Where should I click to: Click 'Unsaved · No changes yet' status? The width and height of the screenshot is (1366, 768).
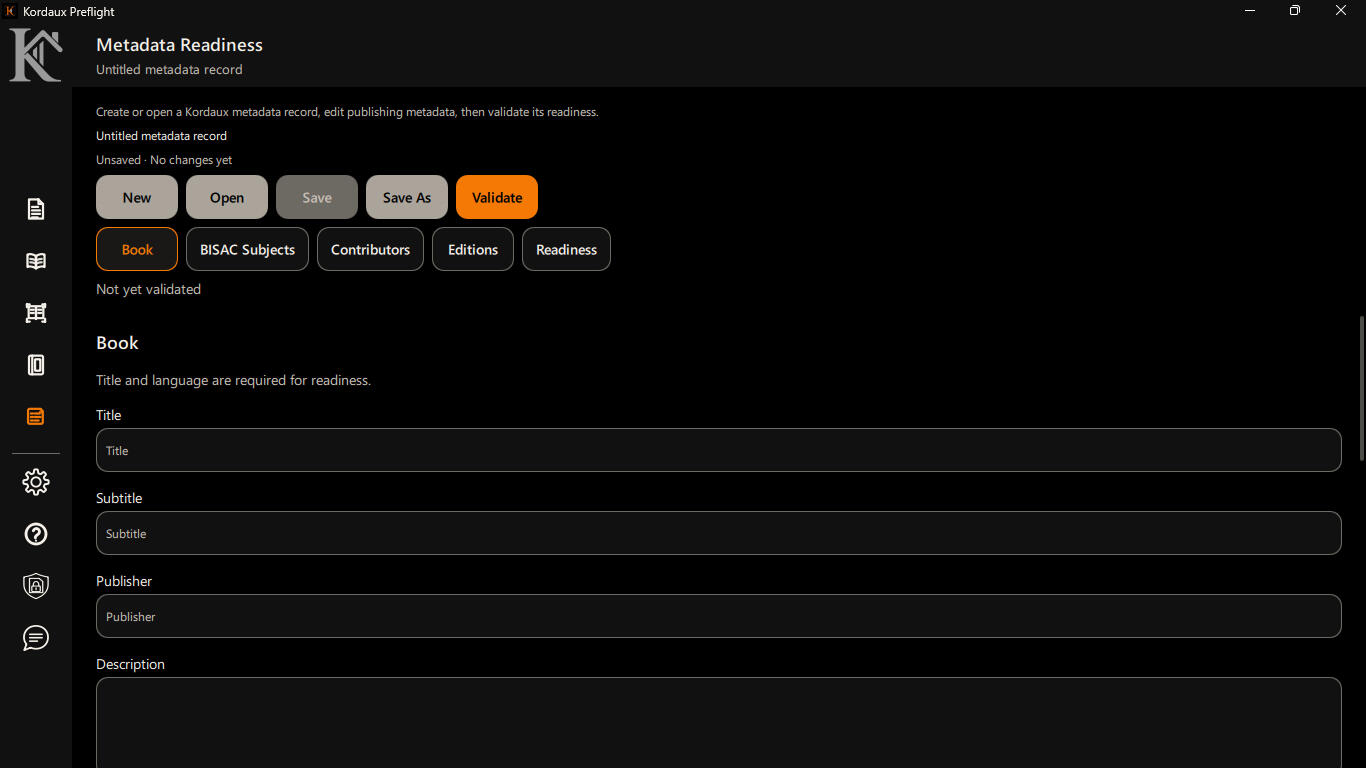tap(164, 160)
